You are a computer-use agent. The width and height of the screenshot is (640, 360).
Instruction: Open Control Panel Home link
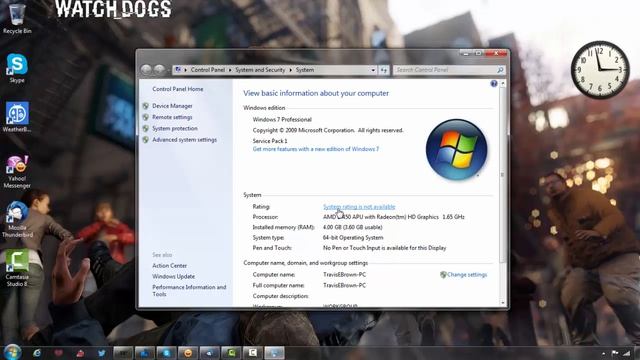click(178, 89)
